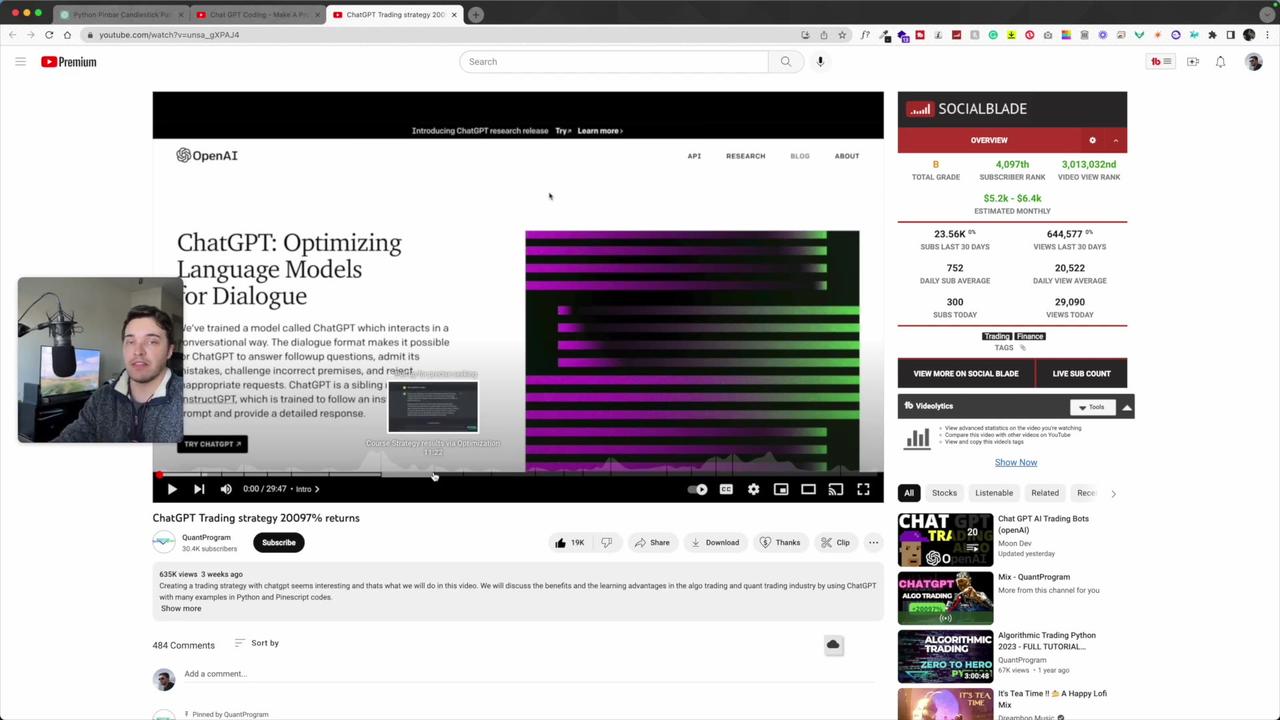Enter fullscreen mode
Viewport: 1280px width, 720px height.
point(863,489)
